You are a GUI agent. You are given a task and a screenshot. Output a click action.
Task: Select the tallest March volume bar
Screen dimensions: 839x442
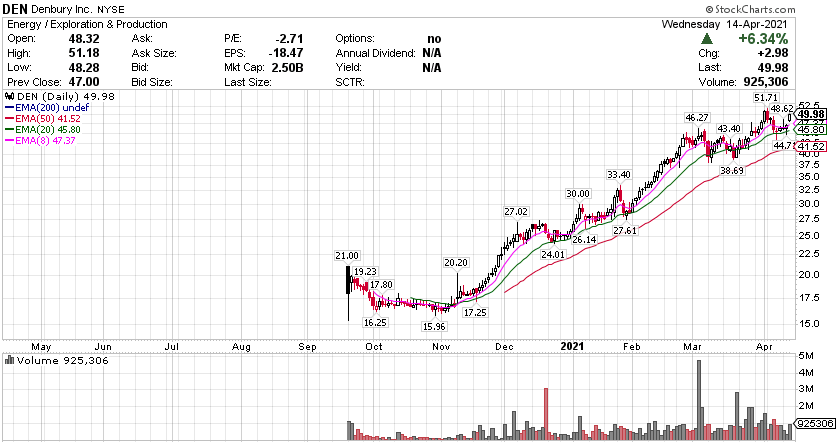pos(699,400)
